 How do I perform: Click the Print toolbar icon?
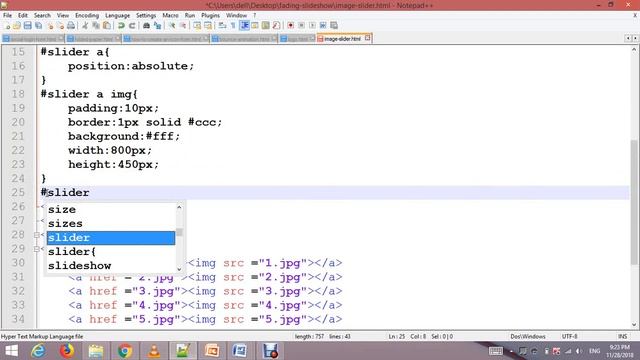pos(71,25)
